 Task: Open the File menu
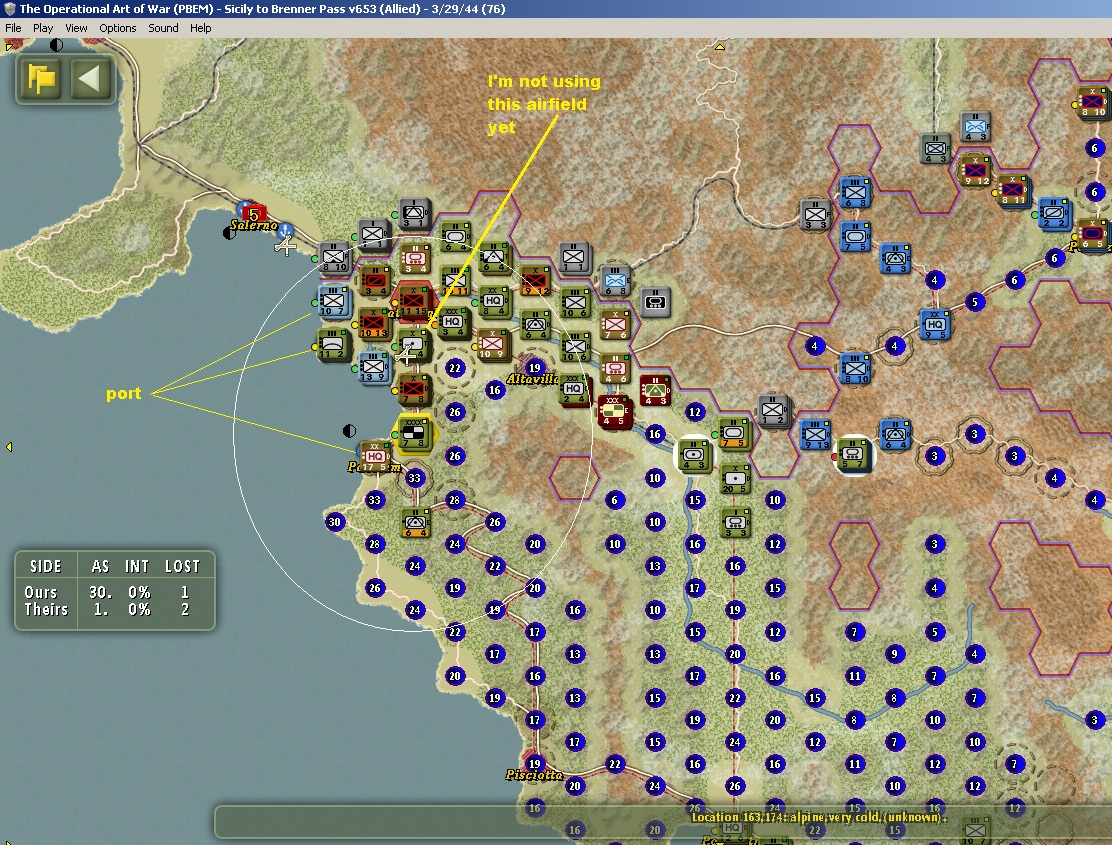(x=13, y=28)
